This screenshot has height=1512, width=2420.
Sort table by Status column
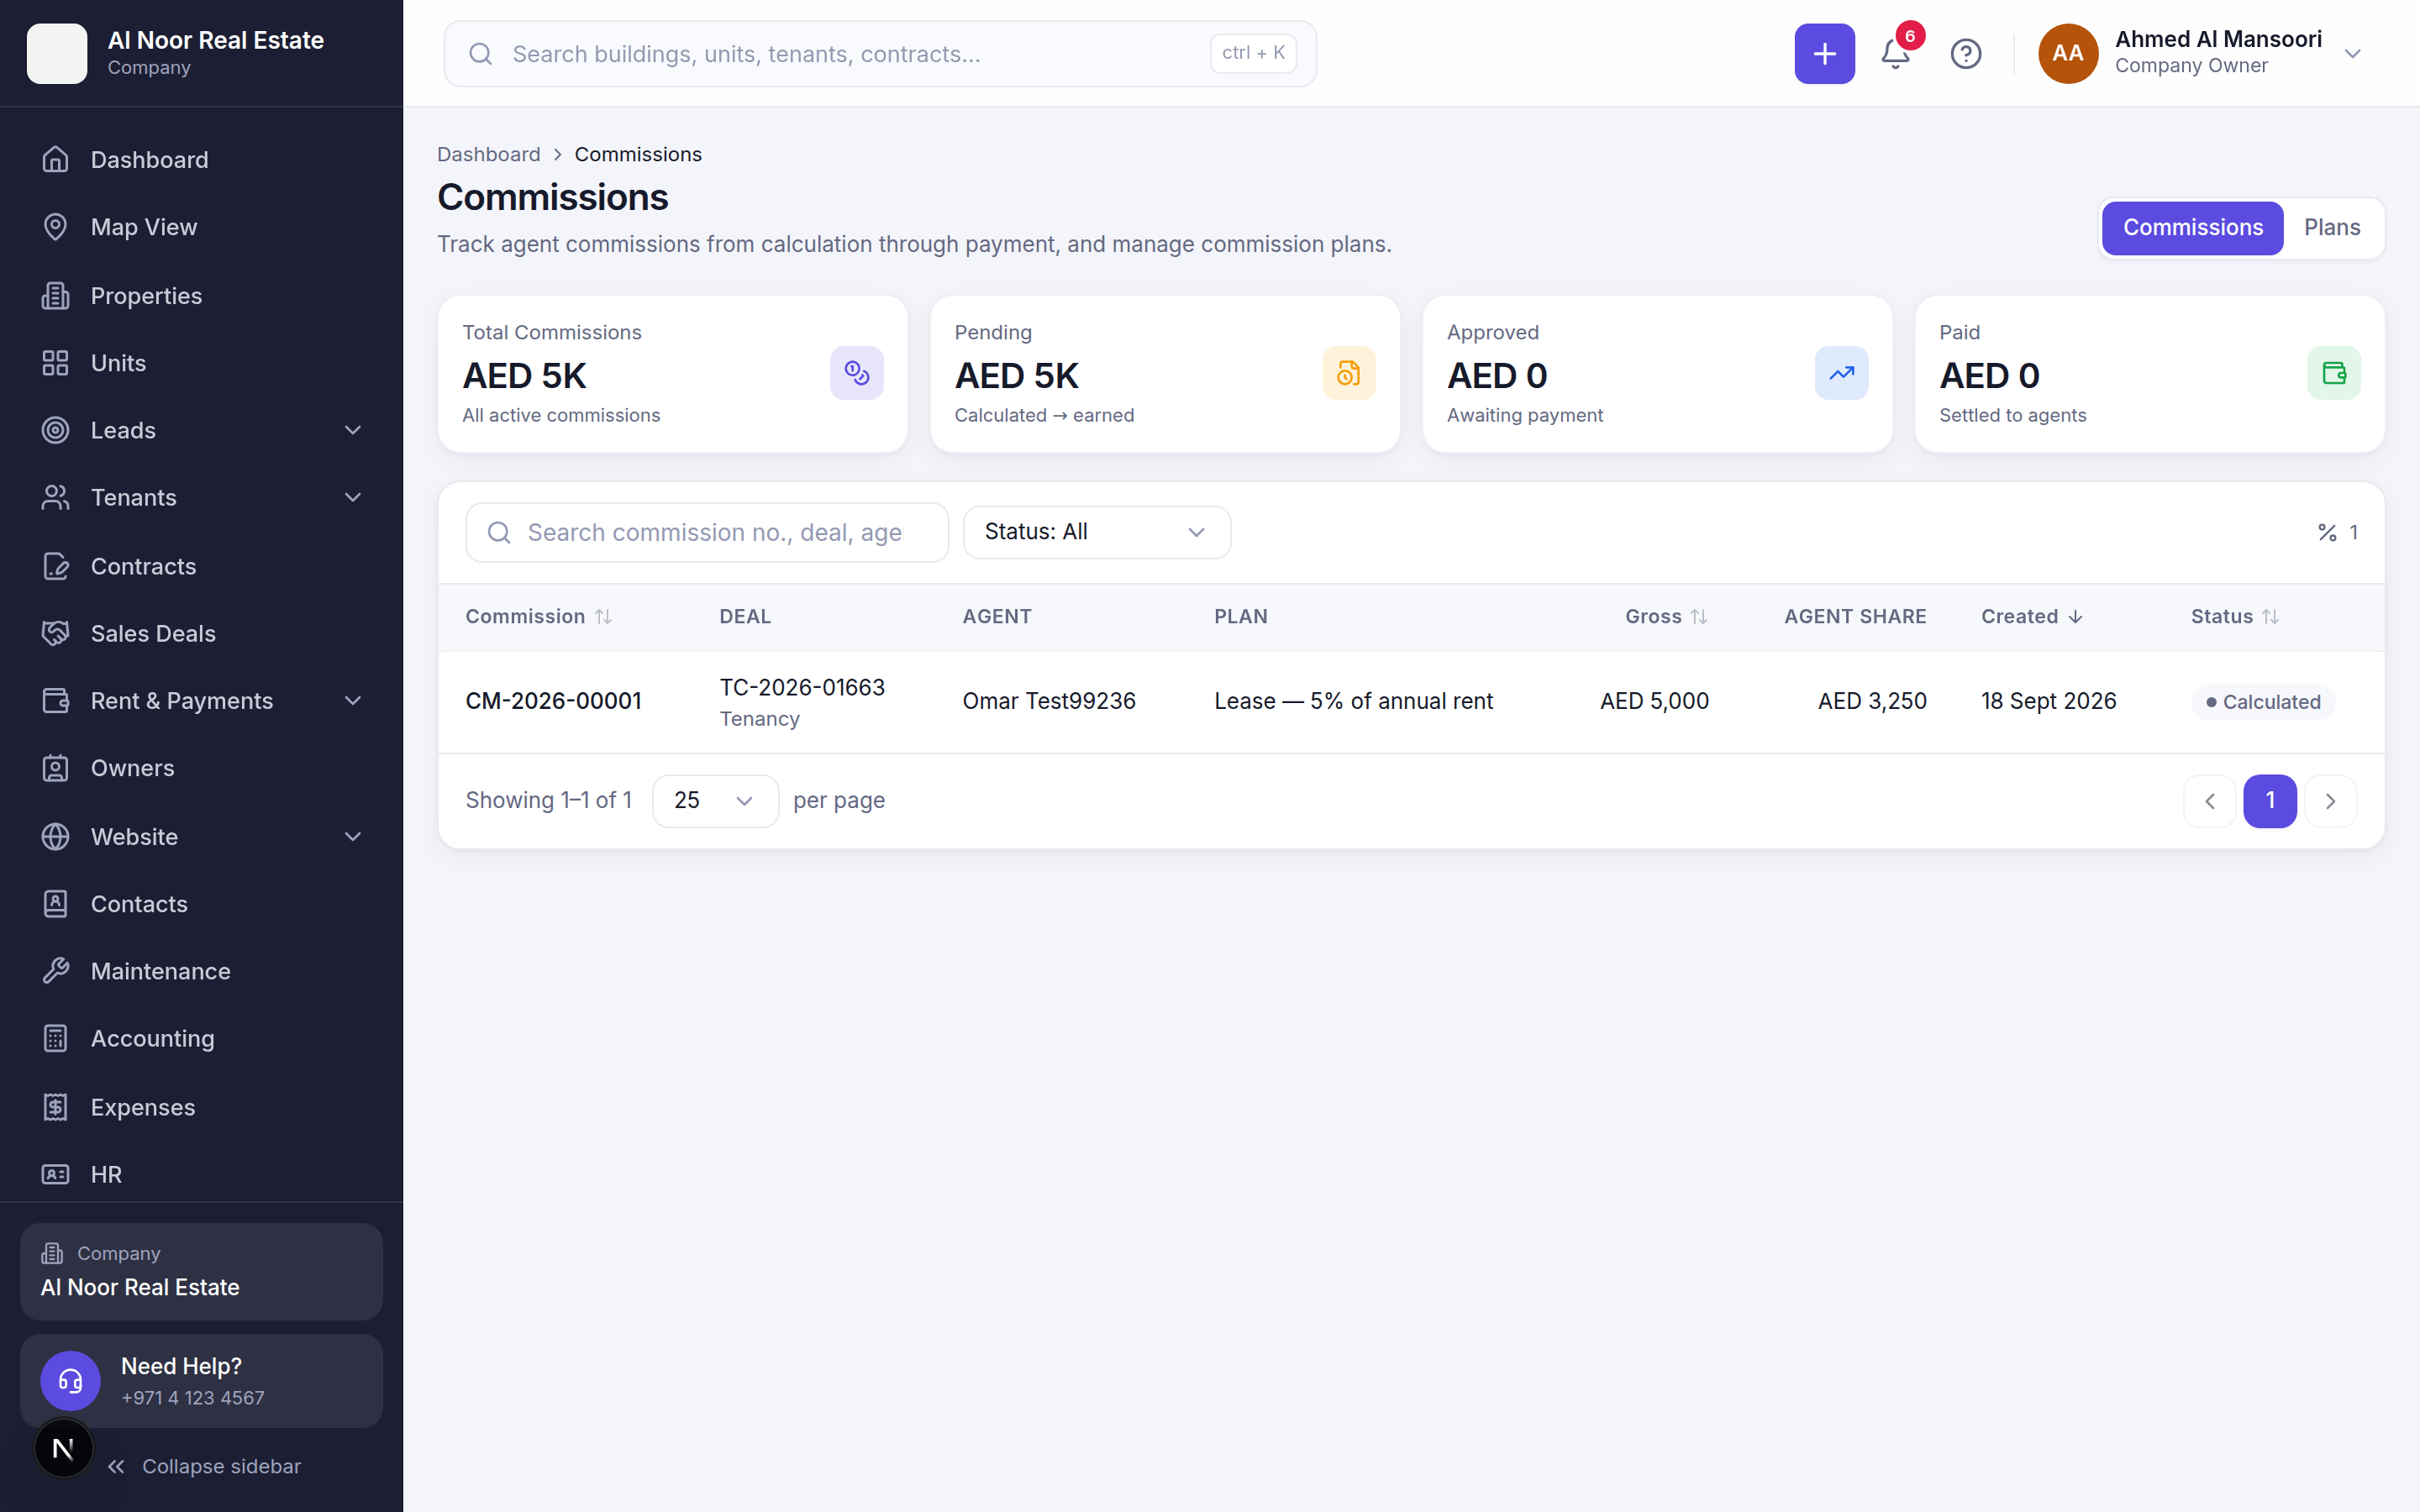pyautogui.click(x=2234, y=616)
